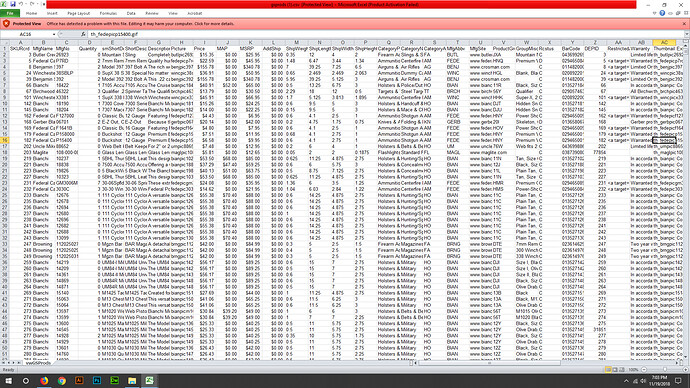Open Firefox from the taskbar
The width and height of the screenshot is (690, 388).
tap(44, 381)
